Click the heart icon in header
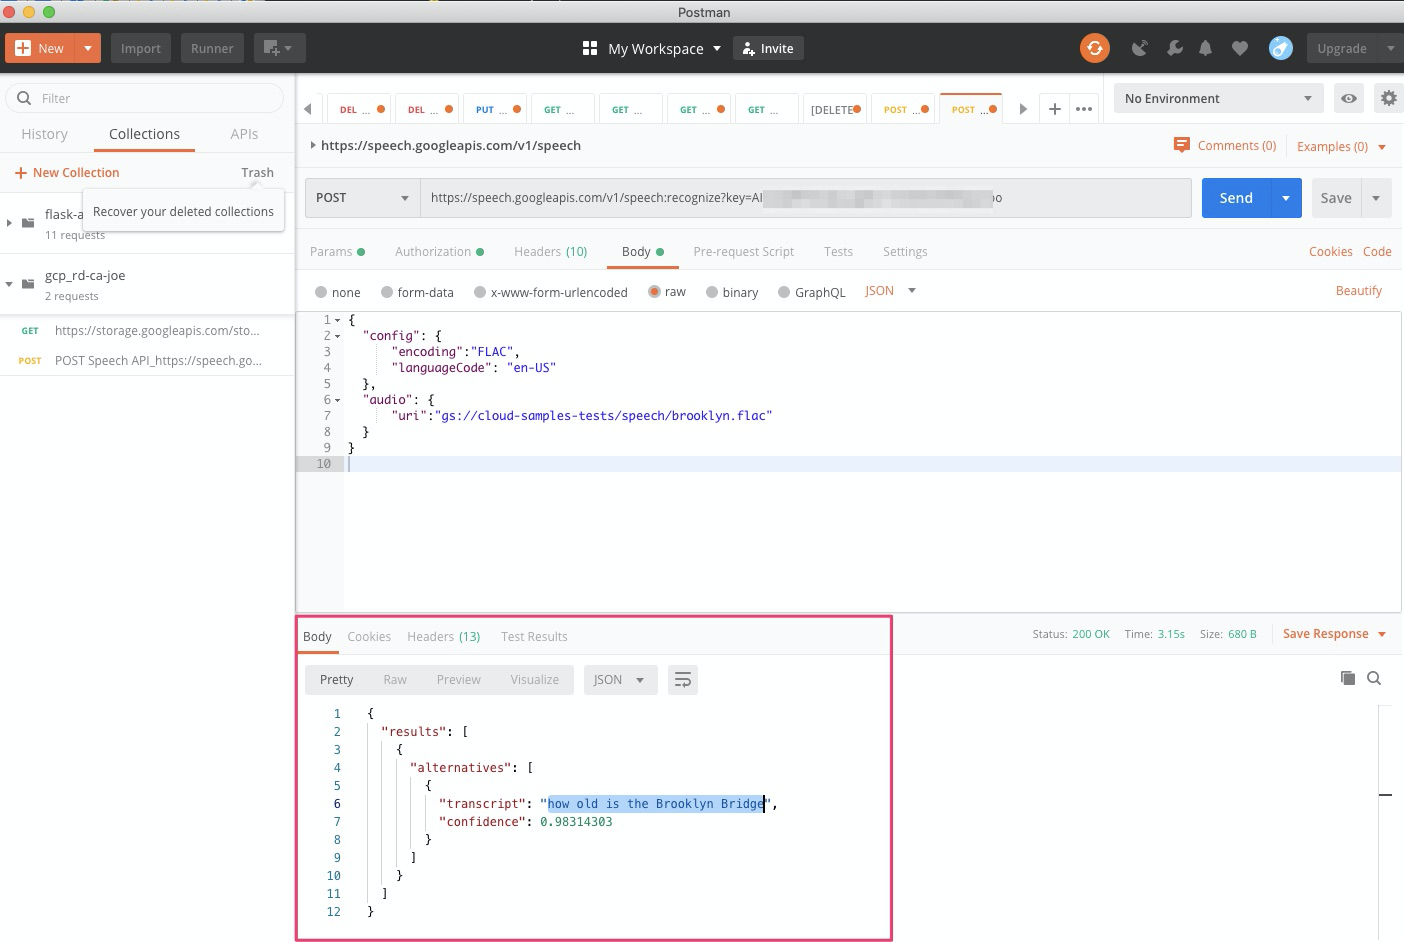Screen dimensions: 1404x942 [1240, 48]
